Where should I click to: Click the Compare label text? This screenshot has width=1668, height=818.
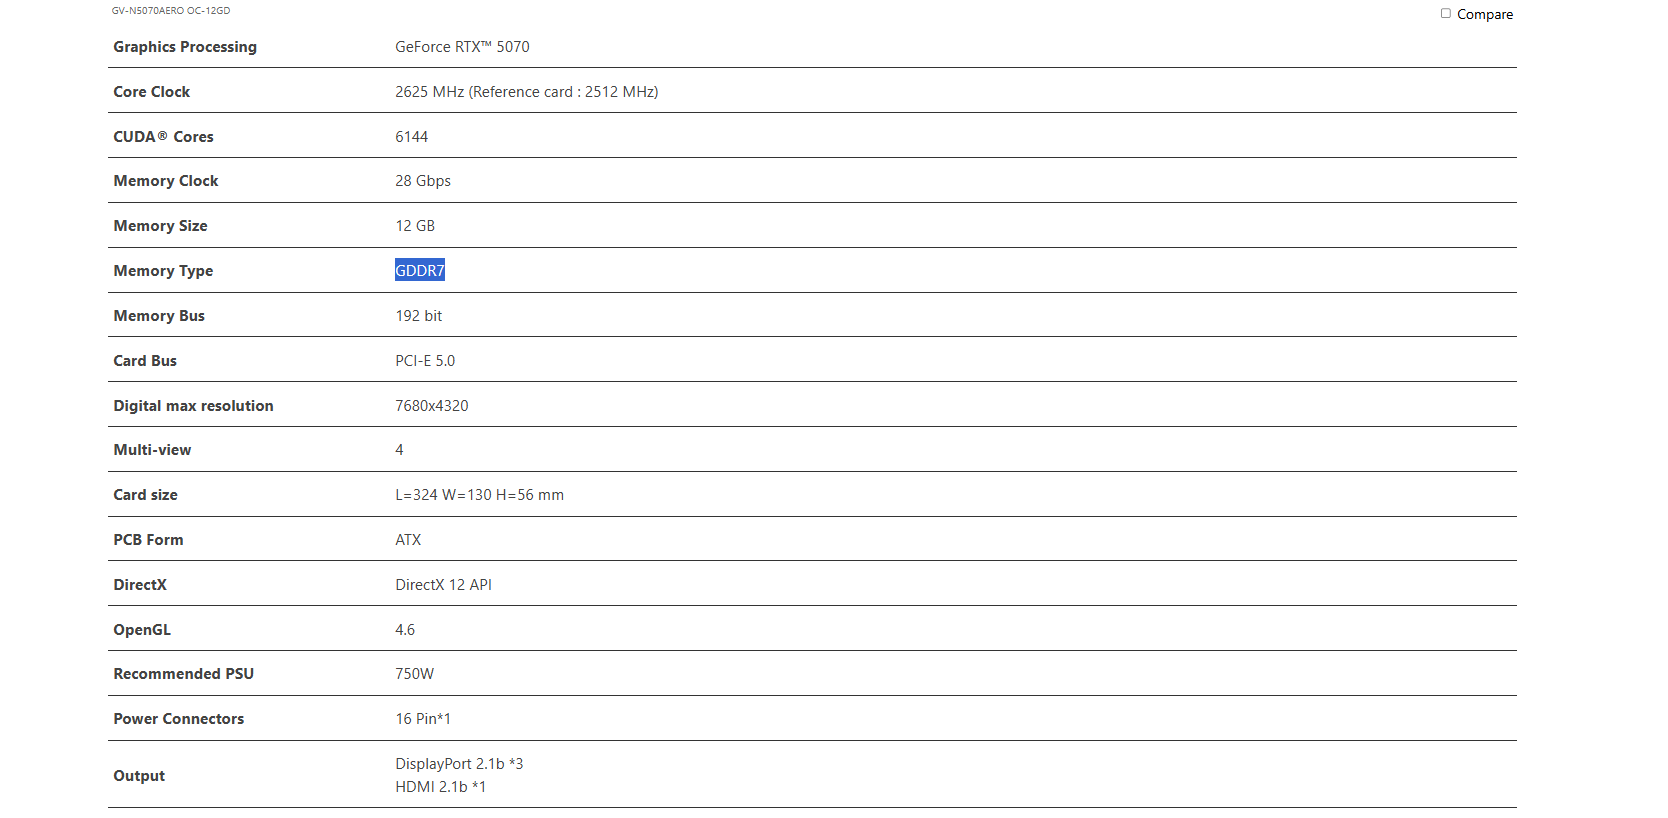[1484, 15]
